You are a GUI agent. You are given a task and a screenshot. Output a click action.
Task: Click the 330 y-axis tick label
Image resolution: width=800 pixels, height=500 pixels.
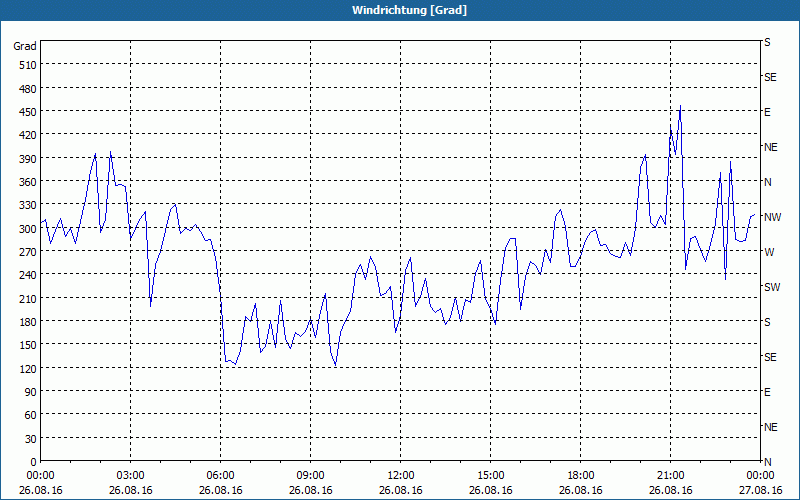(28, 205)
